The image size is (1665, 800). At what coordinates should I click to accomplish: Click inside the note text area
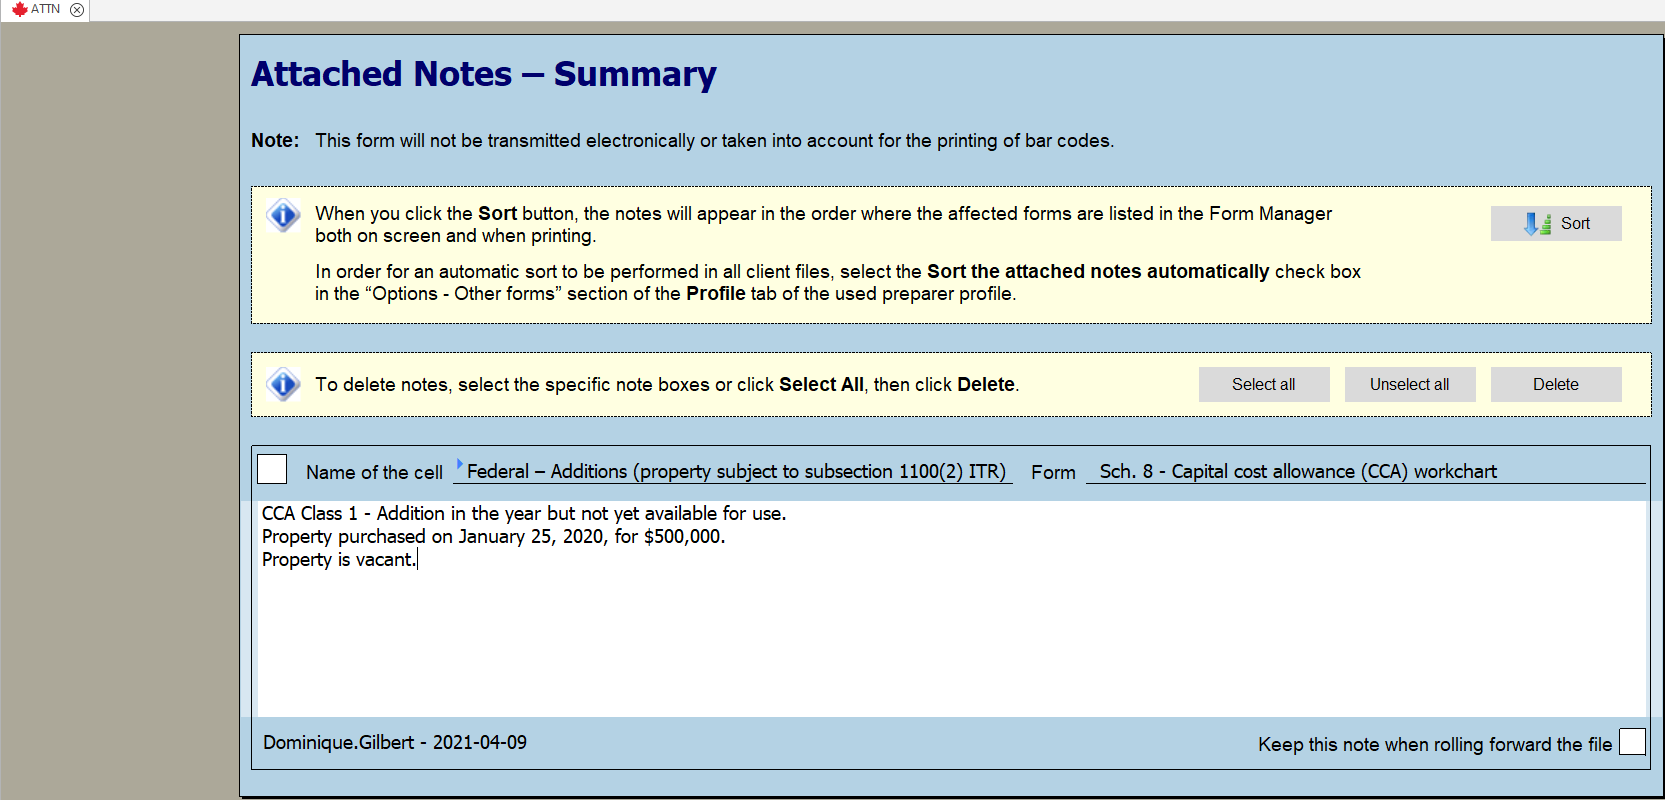(951, 608)
